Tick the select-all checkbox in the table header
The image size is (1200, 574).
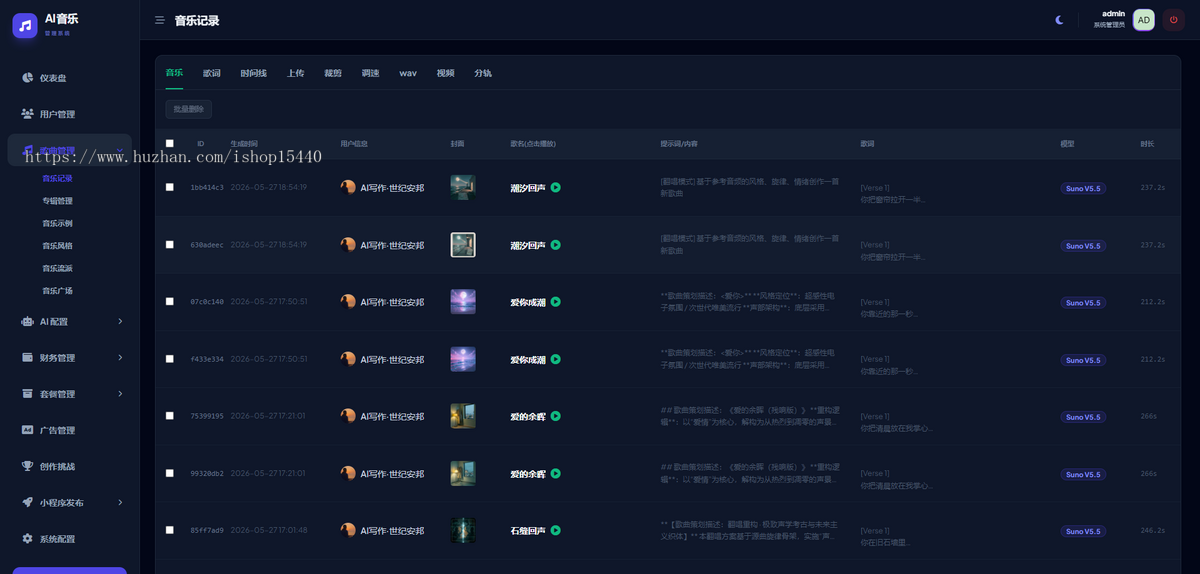click(x=170, y=144)
